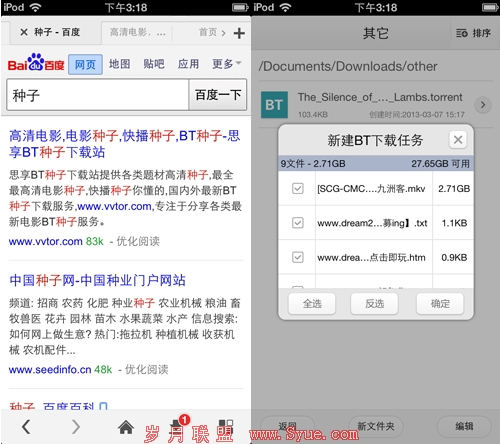This screenshot has height=444, width=500.
Task: Select the 1.1KB size cell
Action: (x=454, y=223)
